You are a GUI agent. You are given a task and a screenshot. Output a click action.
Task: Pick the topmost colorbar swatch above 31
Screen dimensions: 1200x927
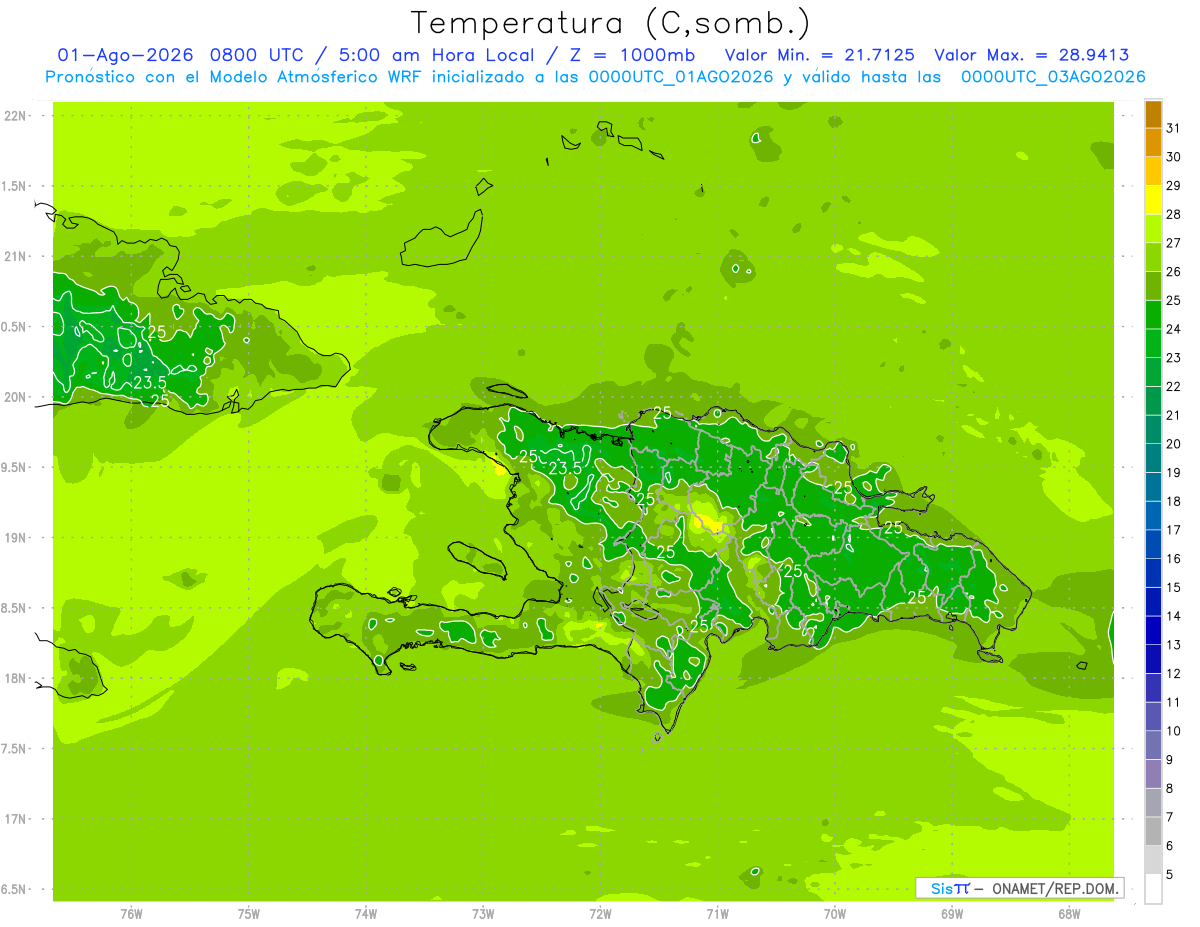pyautogui.click(x=1153, y=114)
